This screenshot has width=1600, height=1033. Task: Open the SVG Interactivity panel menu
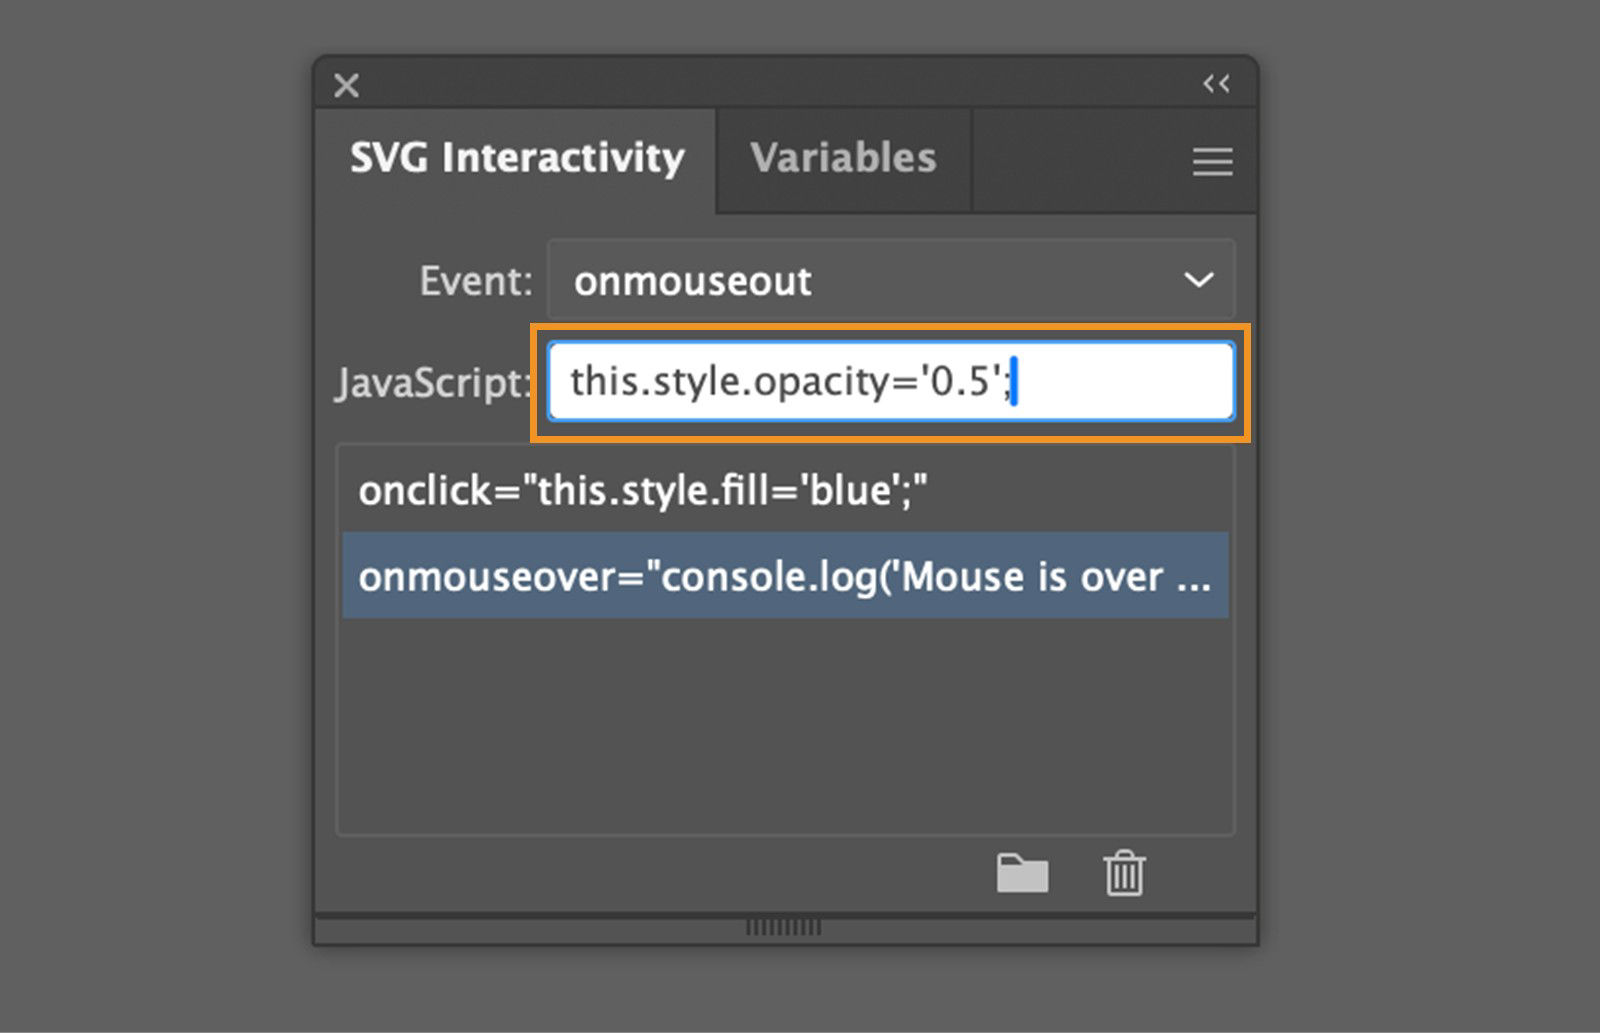(1212, 161)
